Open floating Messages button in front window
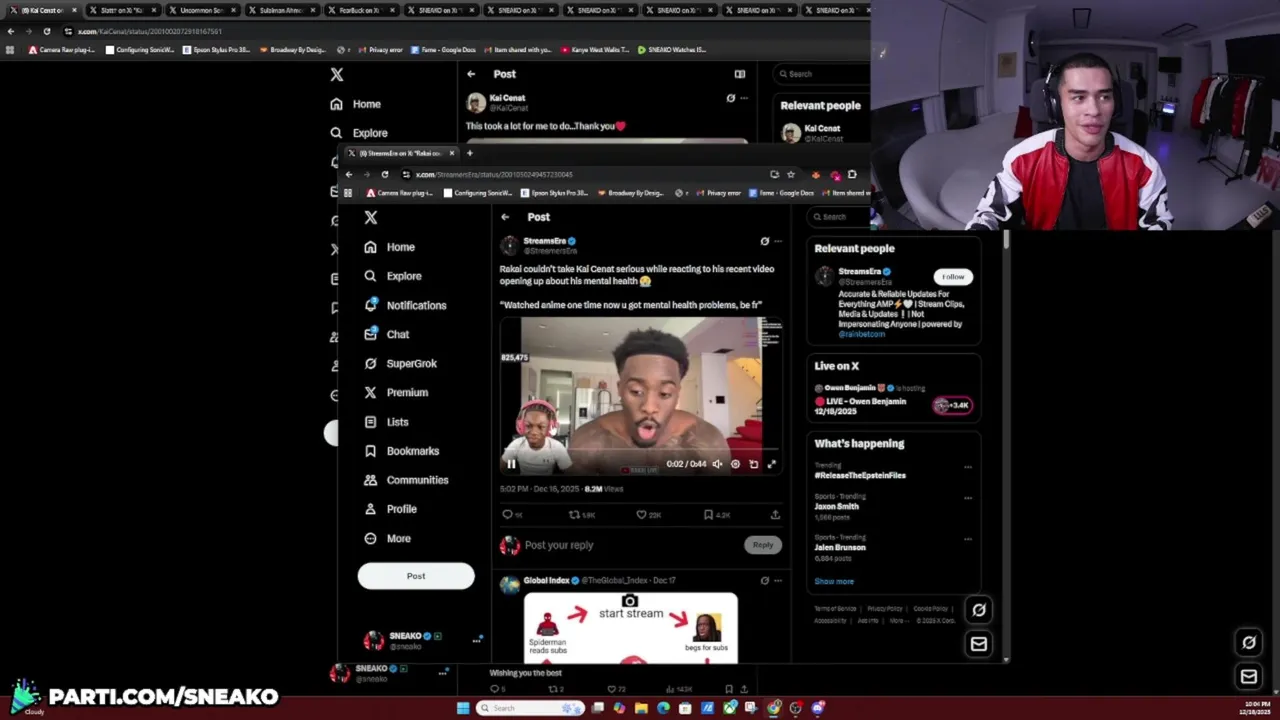Image resolution: width=1280 pixels, height=720 pixels. (979, 644)
